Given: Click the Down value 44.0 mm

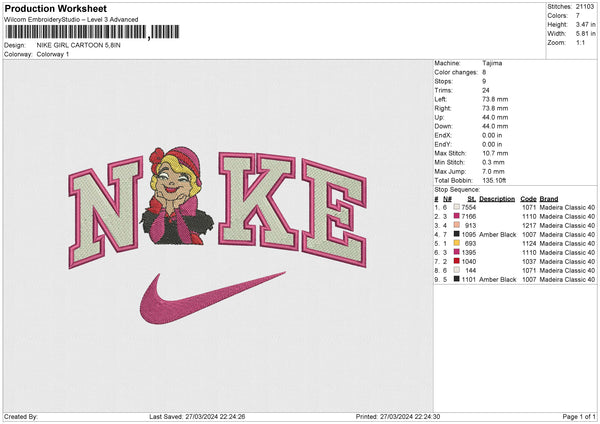Looking at the screenshot, I should pyautogui.click(x=495, y=126).
